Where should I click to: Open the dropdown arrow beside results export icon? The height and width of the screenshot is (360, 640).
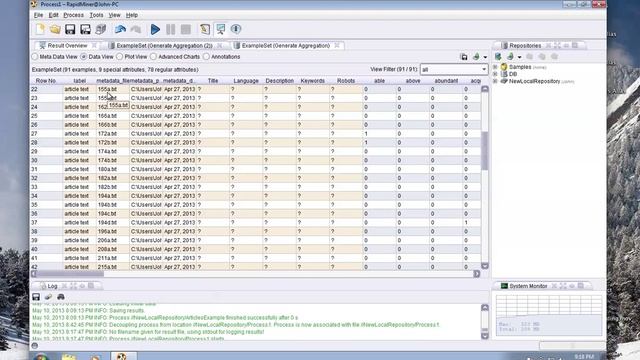click(x=485, y=57)
